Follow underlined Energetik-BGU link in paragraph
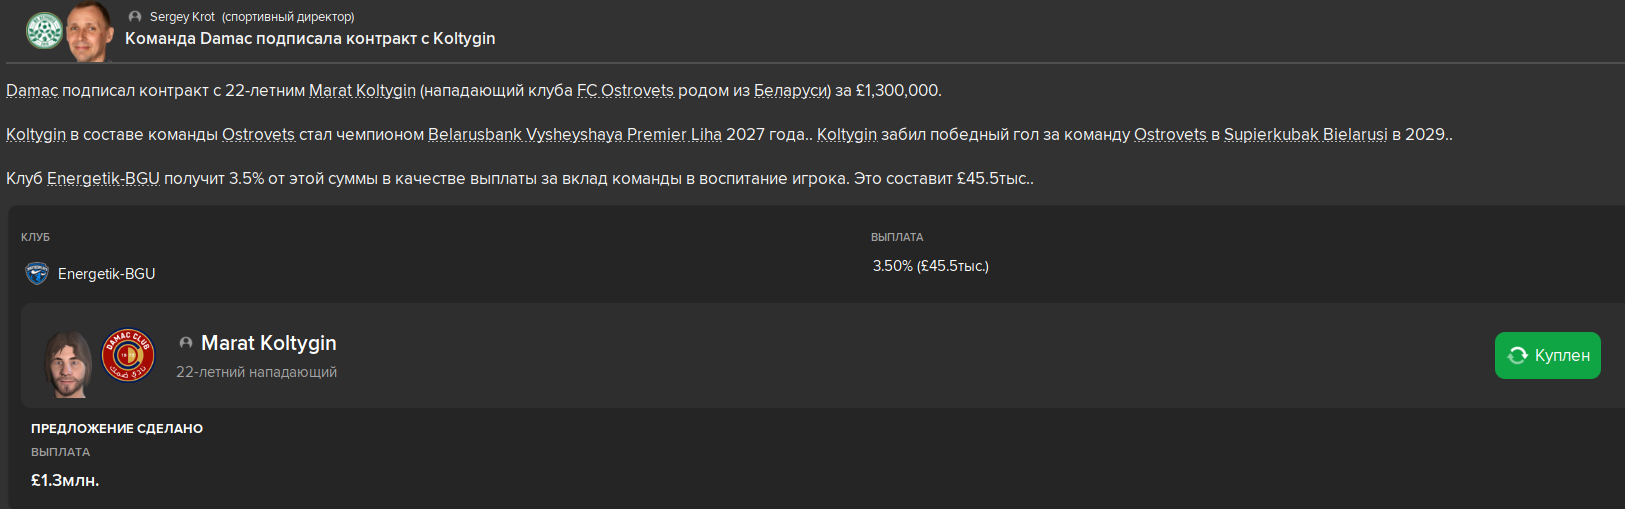Viewport: 1625px width, 509px height. coord(103,178)
